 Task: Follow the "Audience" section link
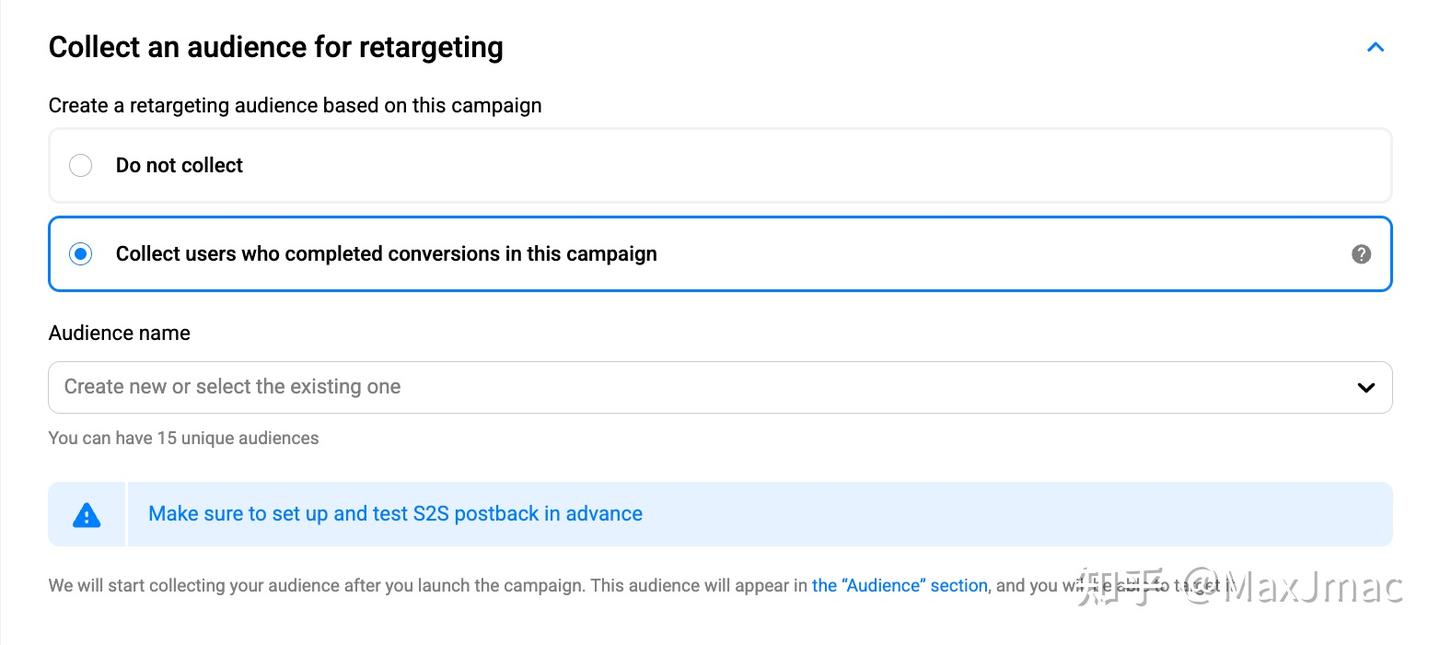(x=899, y=586)
